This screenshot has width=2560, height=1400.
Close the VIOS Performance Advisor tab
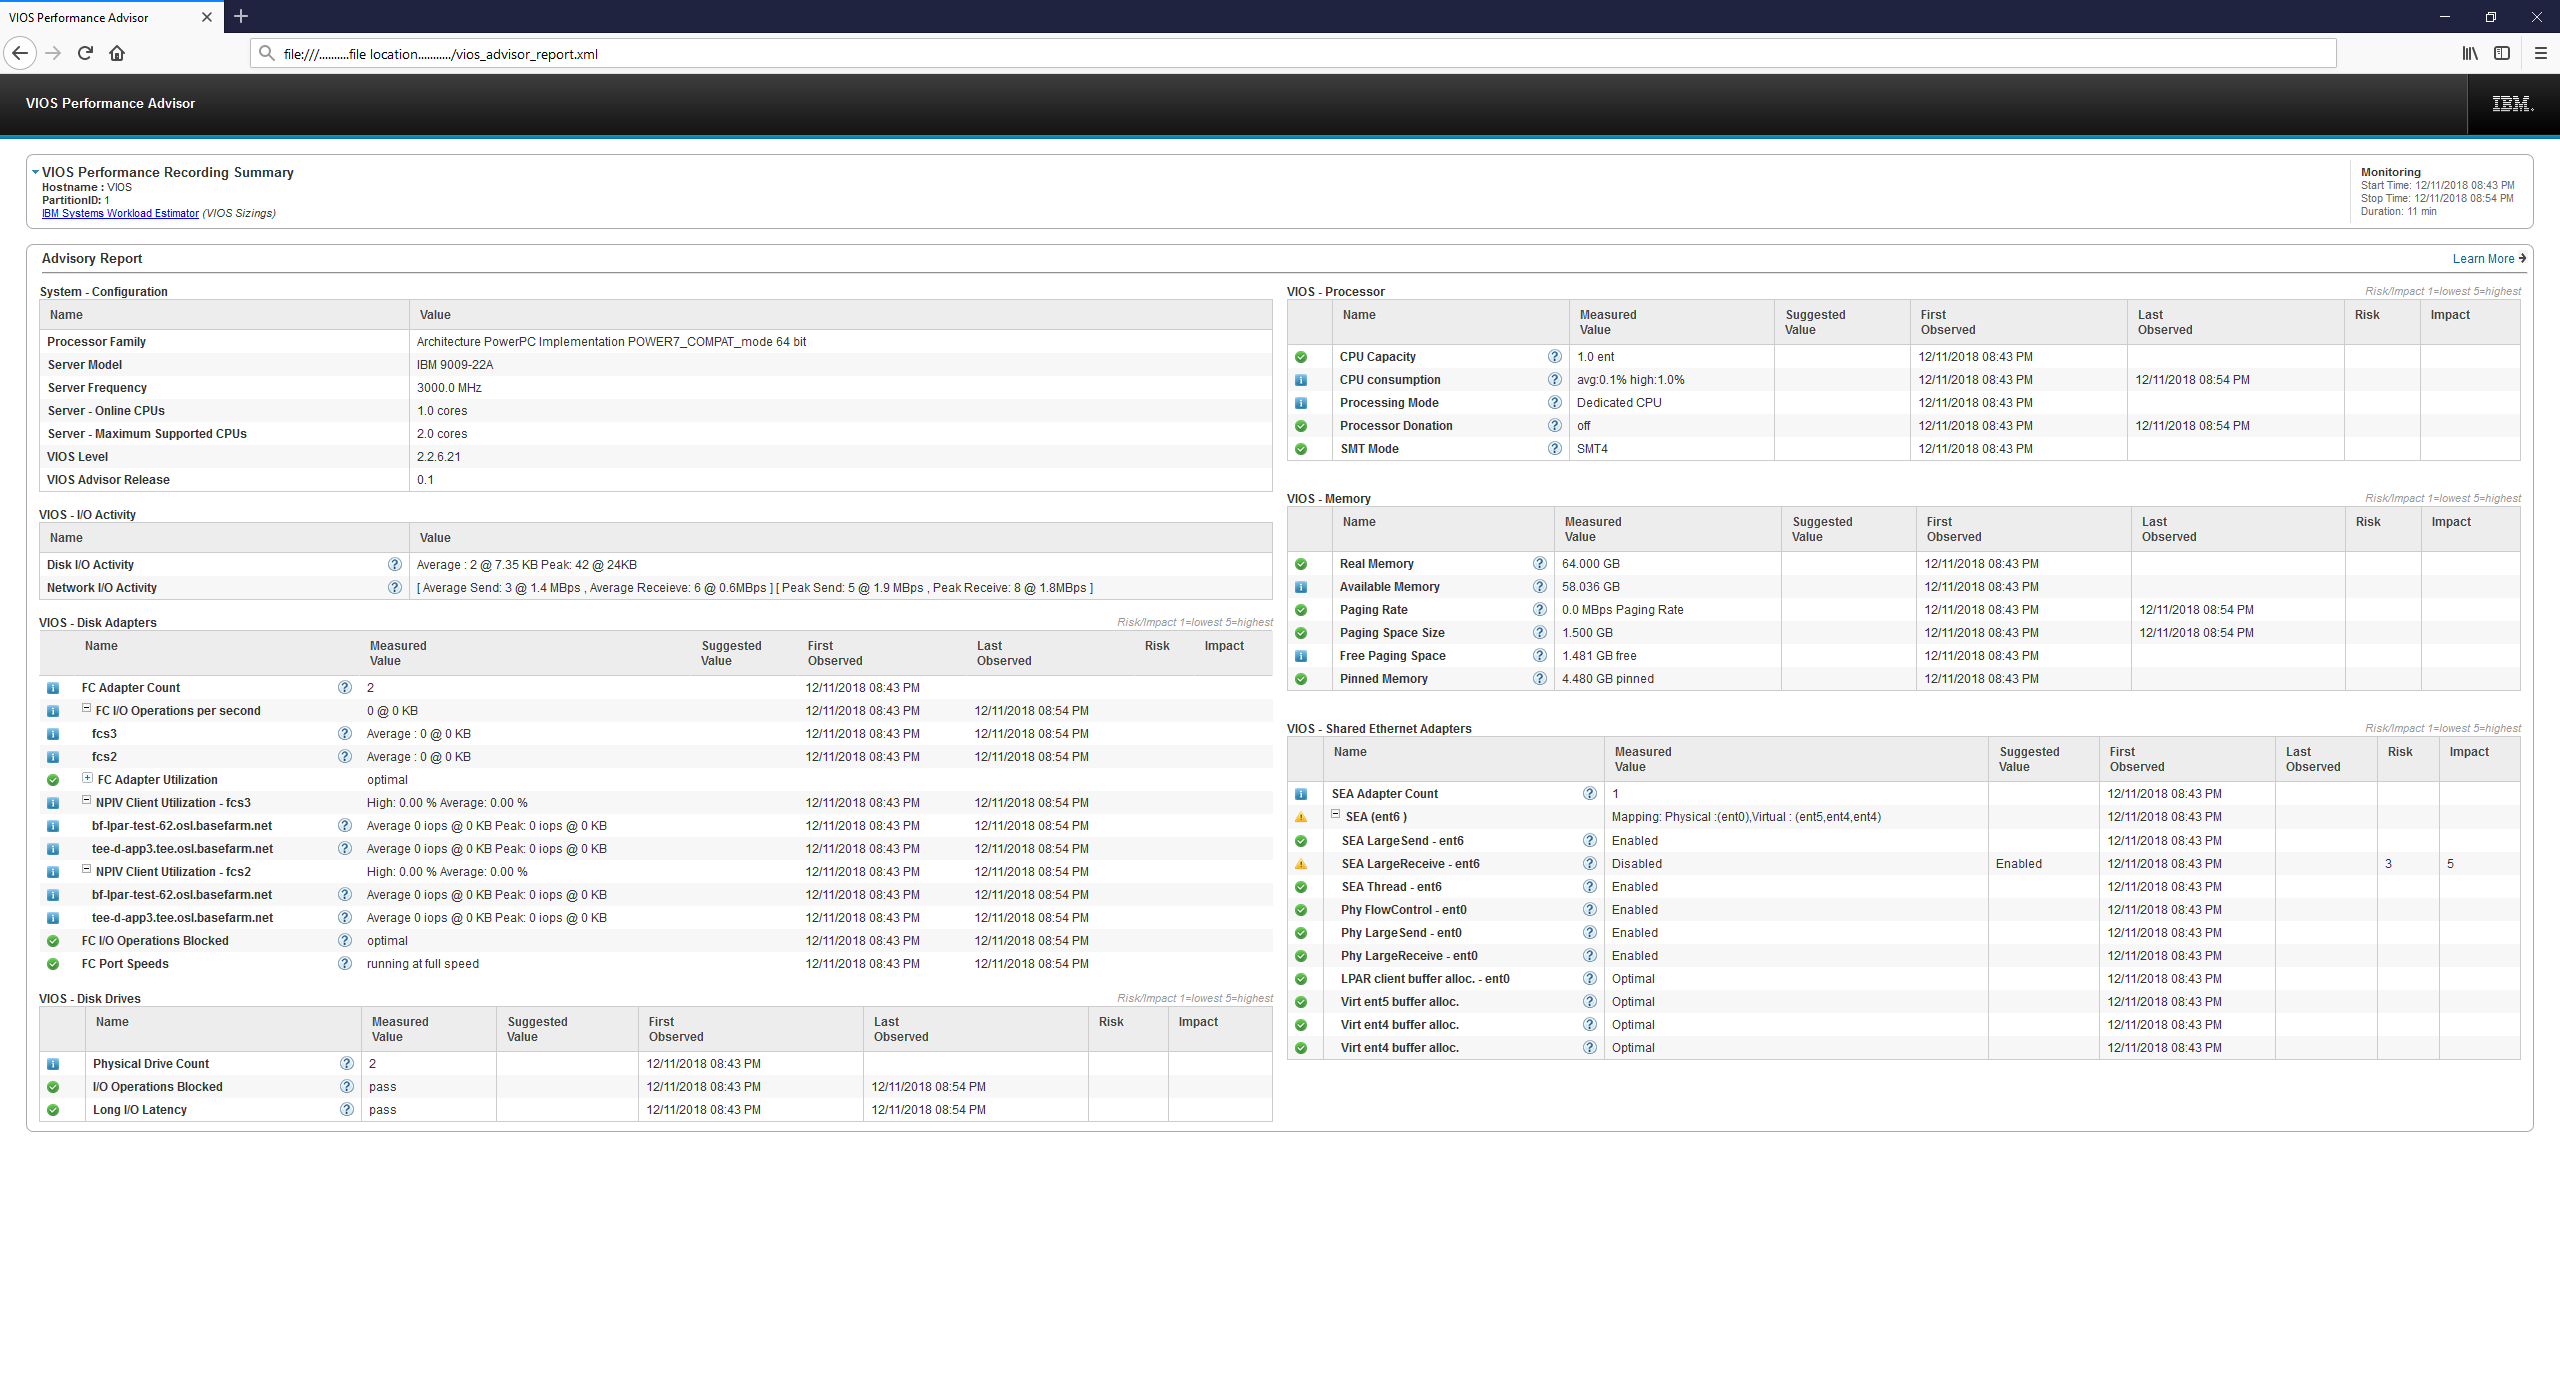coord(207,17)
